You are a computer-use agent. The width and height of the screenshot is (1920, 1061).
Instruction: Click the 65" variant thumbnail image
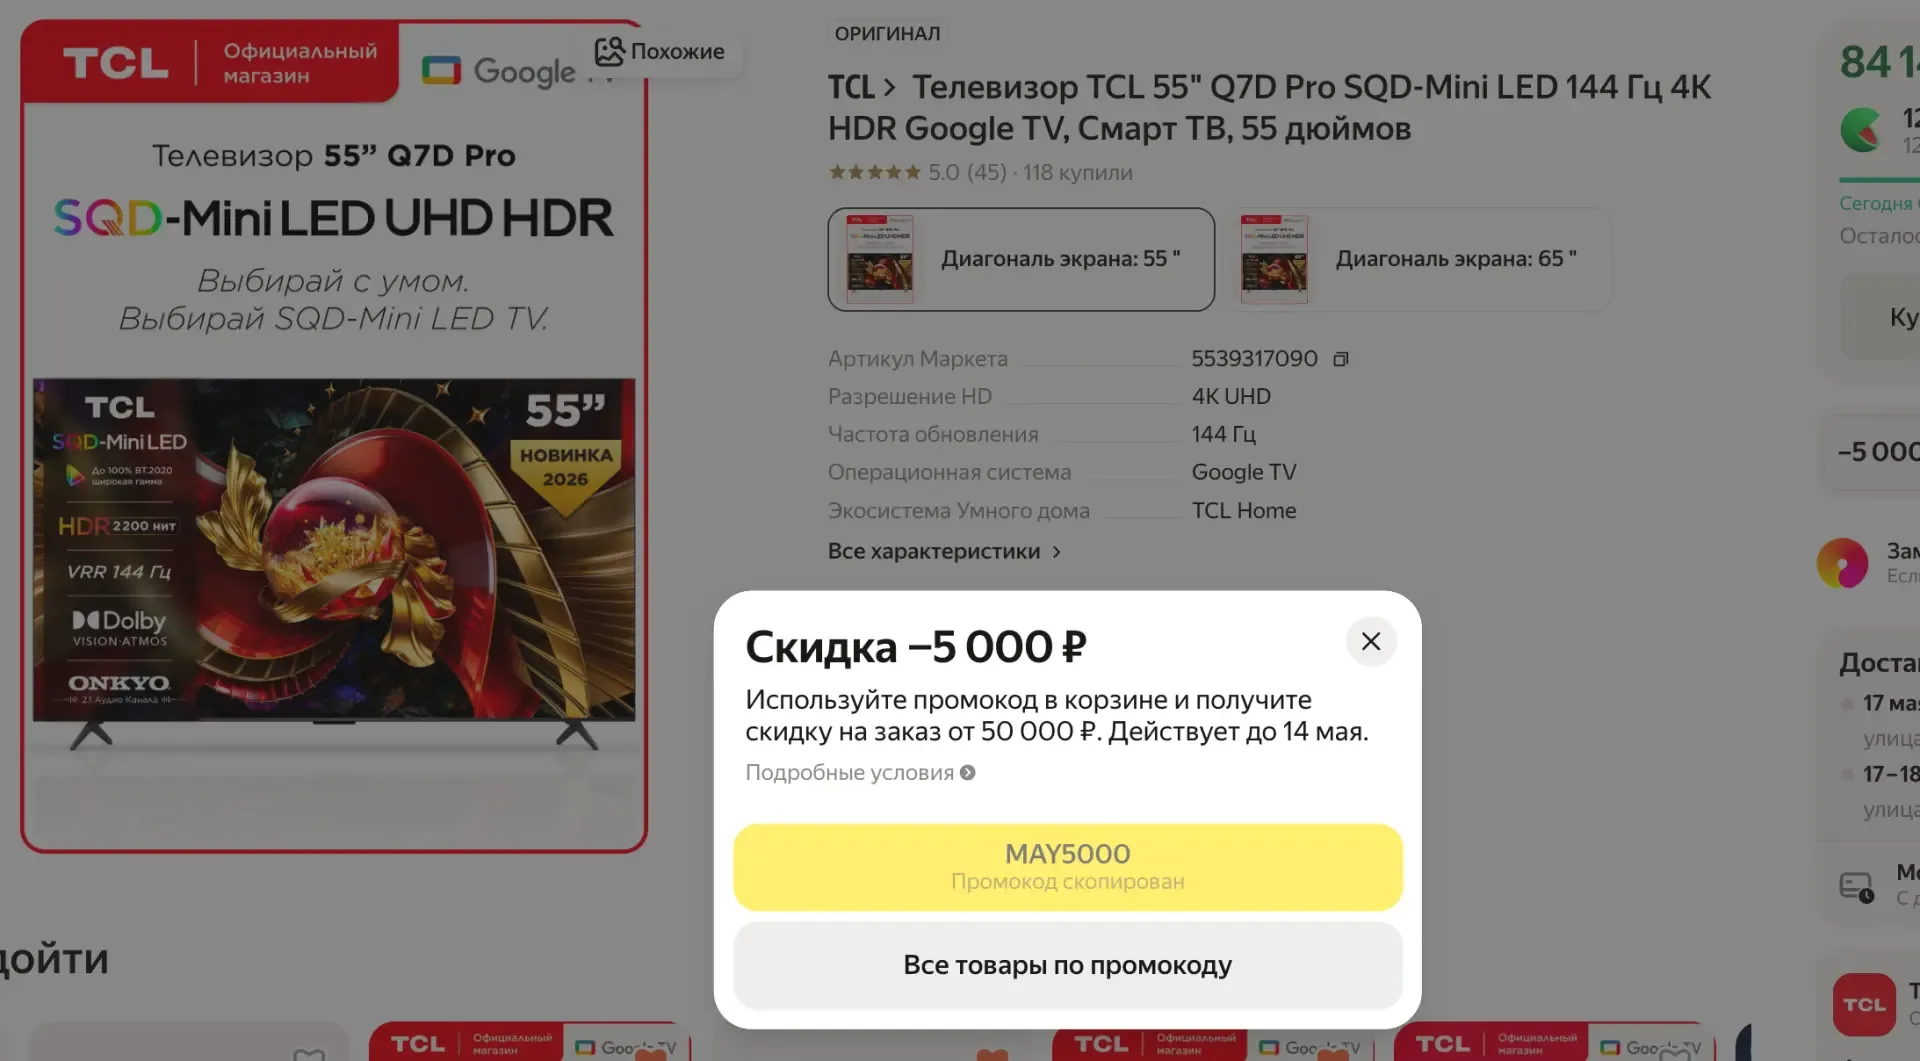[x=1274, y=259]
